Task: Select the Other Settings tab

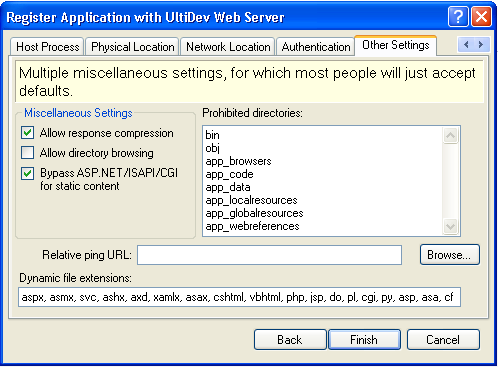Action: pos(396,45)
